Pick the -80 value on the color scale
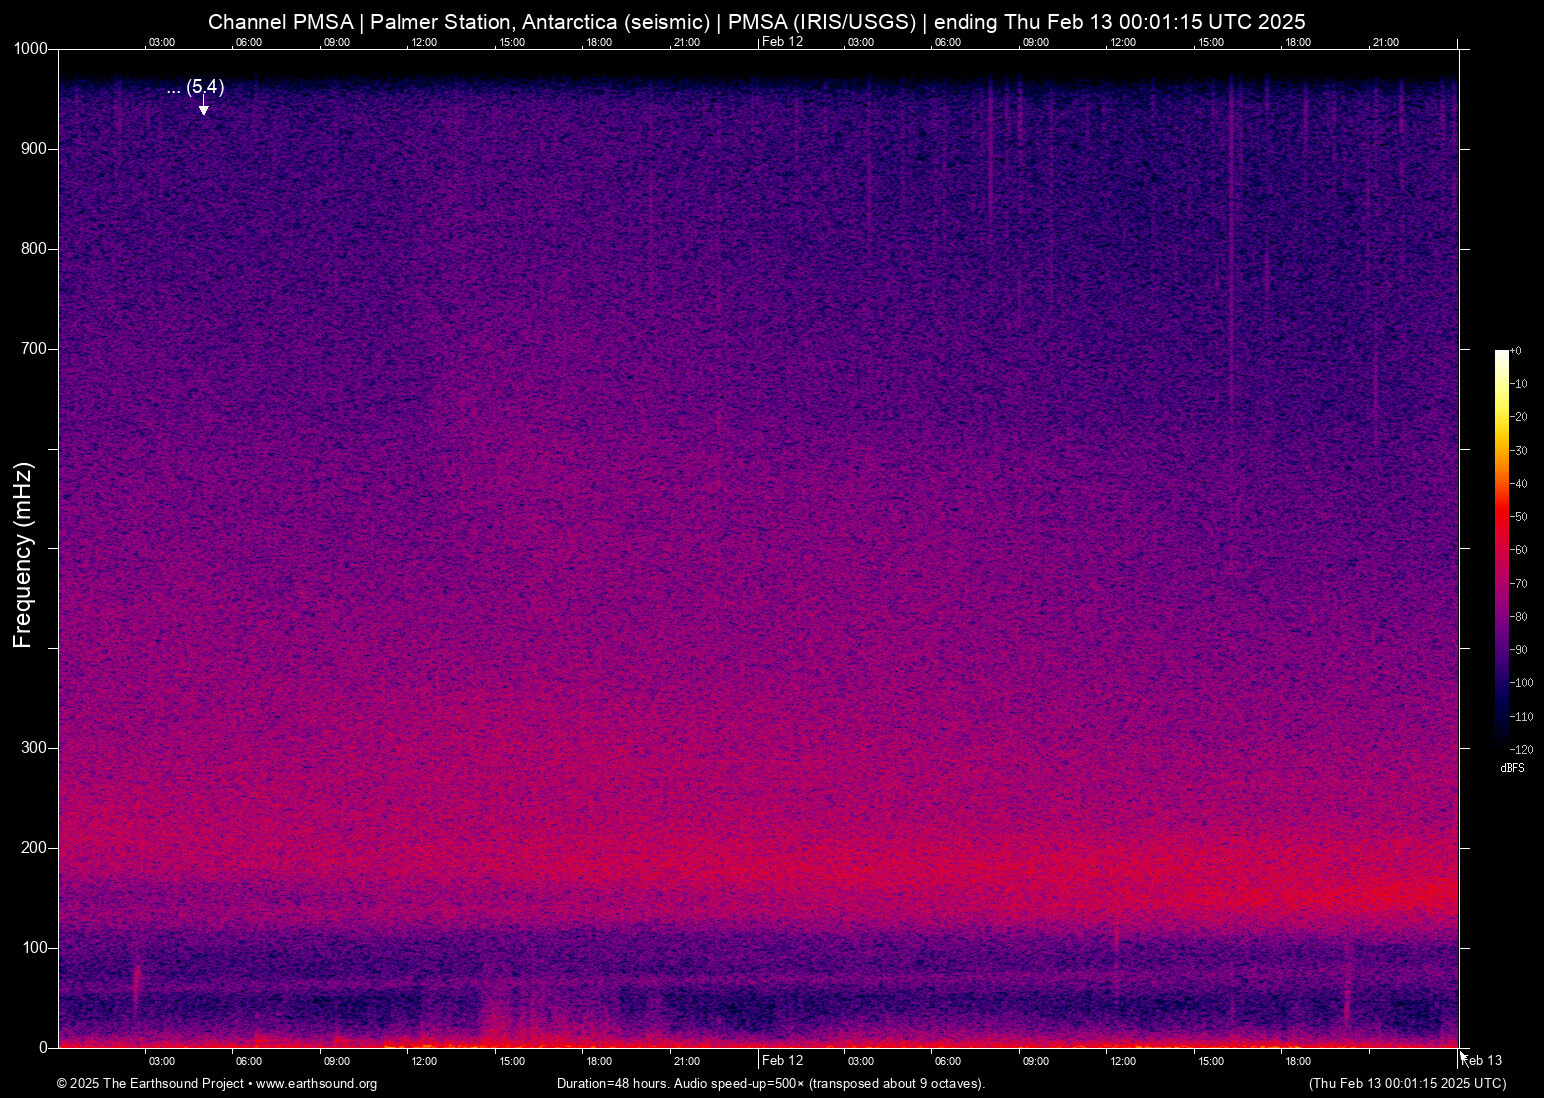Screen dimensions: 1544x1098 pyautogui.click(x=1518, y=617)
